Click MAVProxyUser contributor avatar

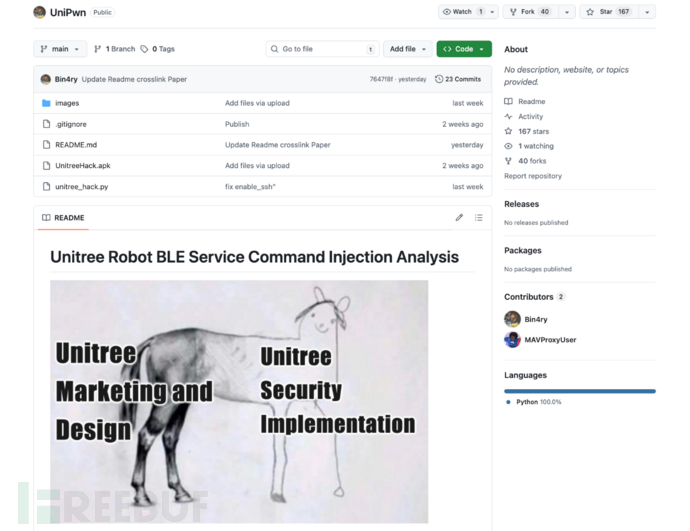(512, 340)
